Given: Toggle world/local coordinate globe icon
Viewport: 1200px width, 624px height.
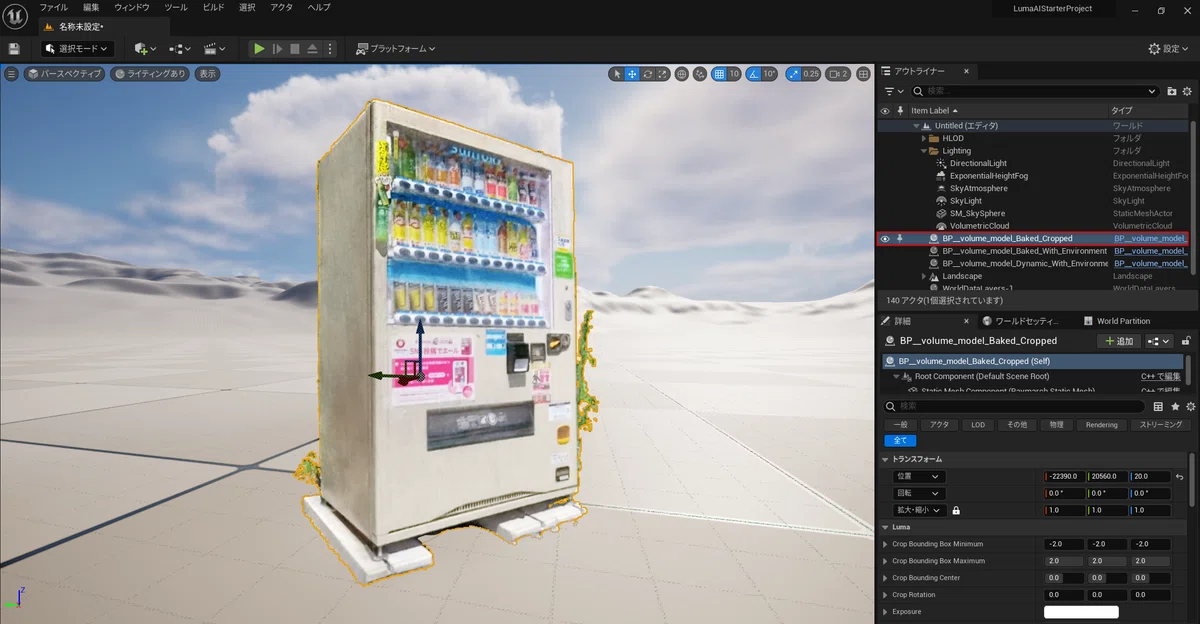Looking at the screenshot, I should click(x=681, y=74).
